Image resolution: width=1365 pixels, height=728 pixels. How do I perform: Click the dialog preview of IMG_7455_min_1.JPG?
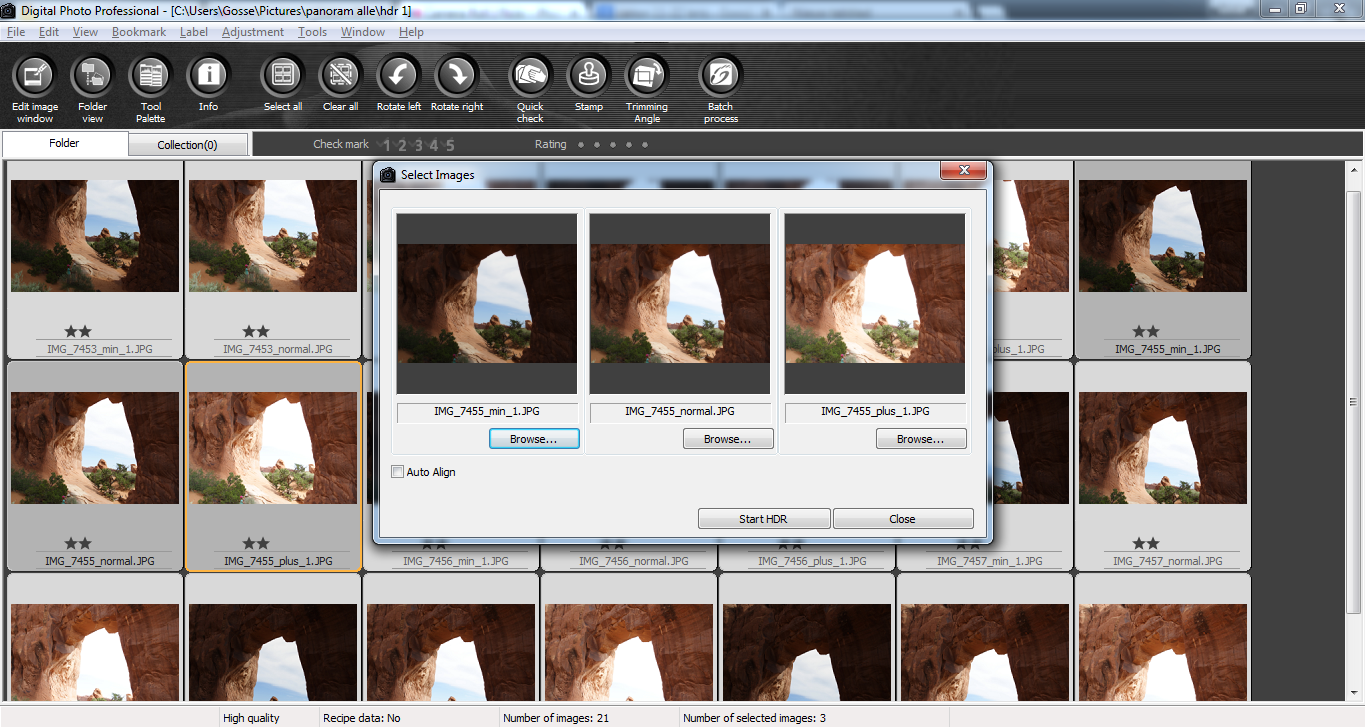tap(487, 304)
